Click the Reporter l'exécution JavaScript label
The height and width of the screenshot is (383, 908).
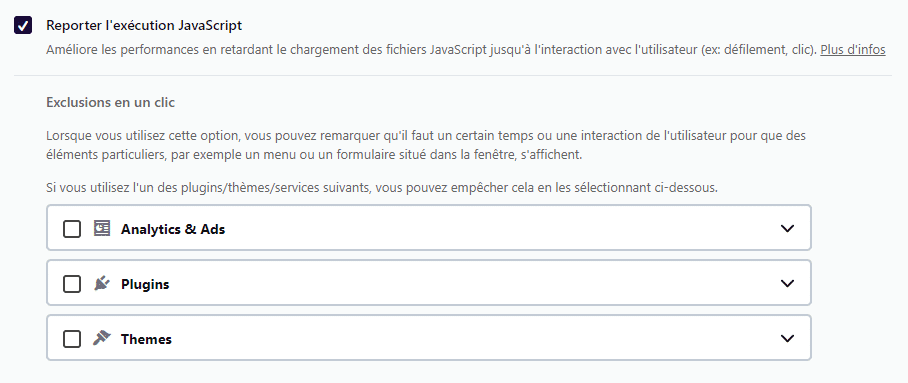tap(144, 25)
